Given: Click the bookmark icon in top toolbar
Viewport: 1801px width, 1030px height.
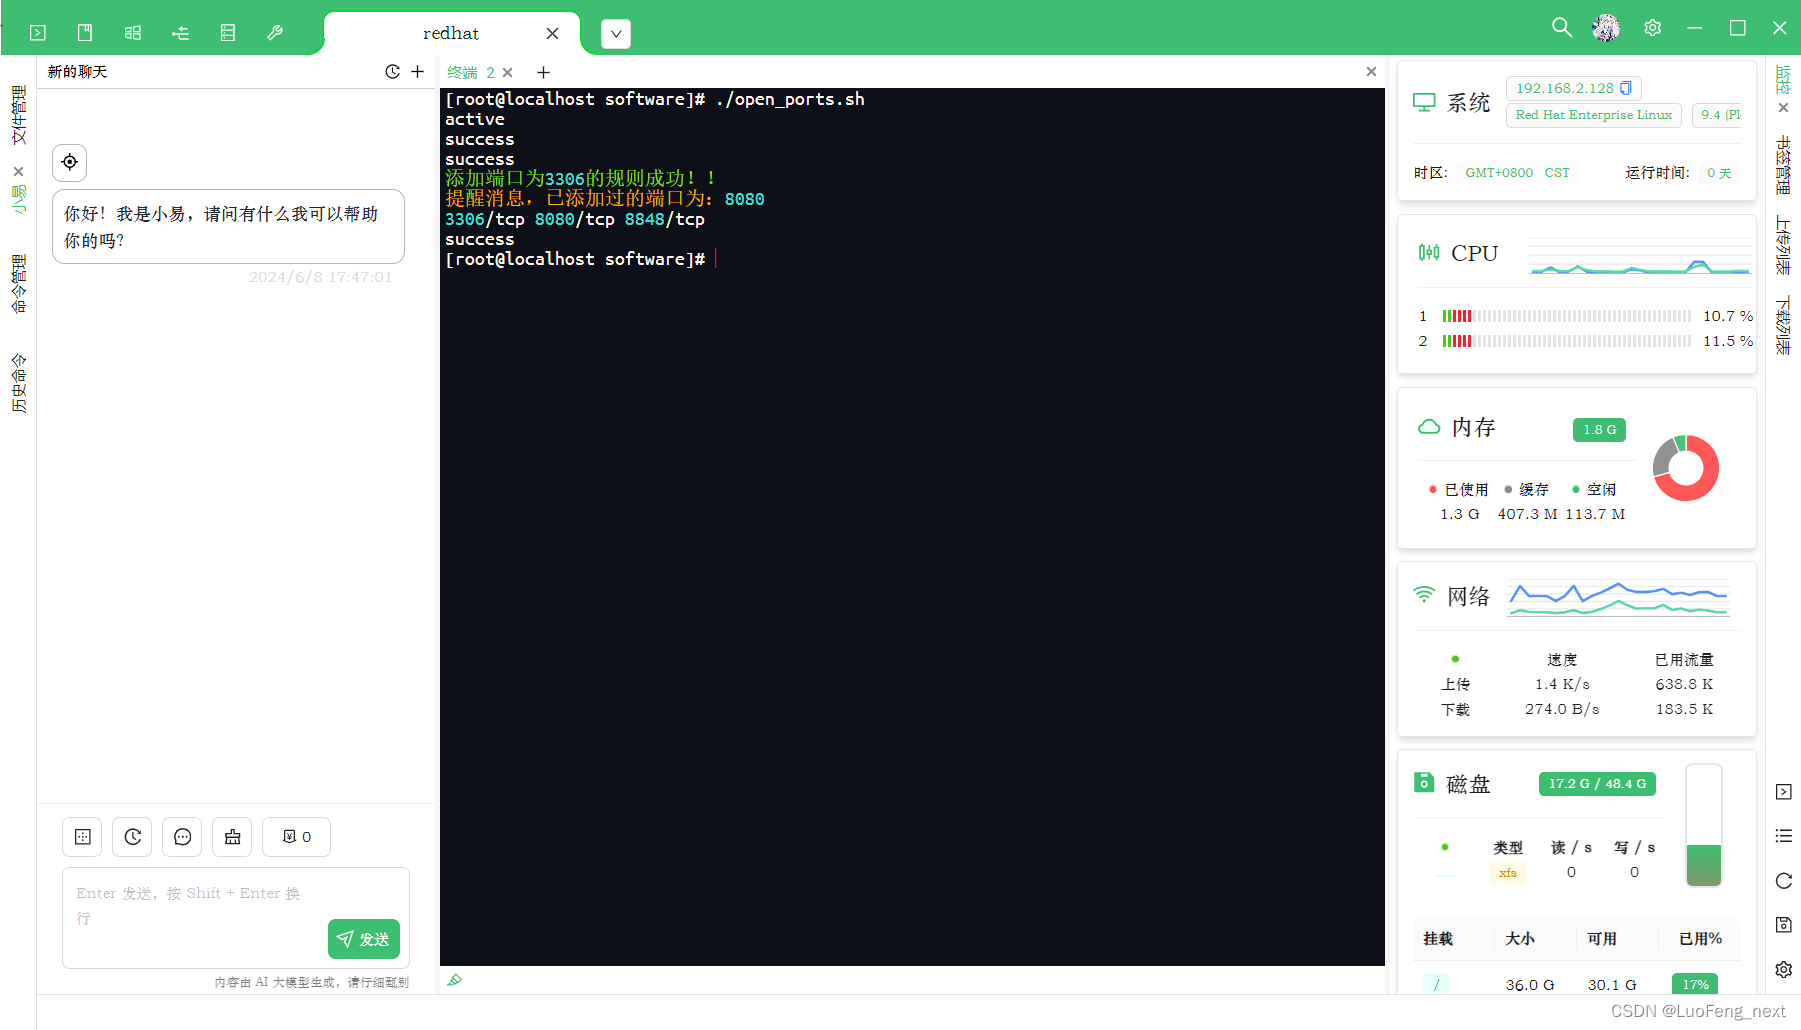Looking at the screenshot, I should 85,33.
